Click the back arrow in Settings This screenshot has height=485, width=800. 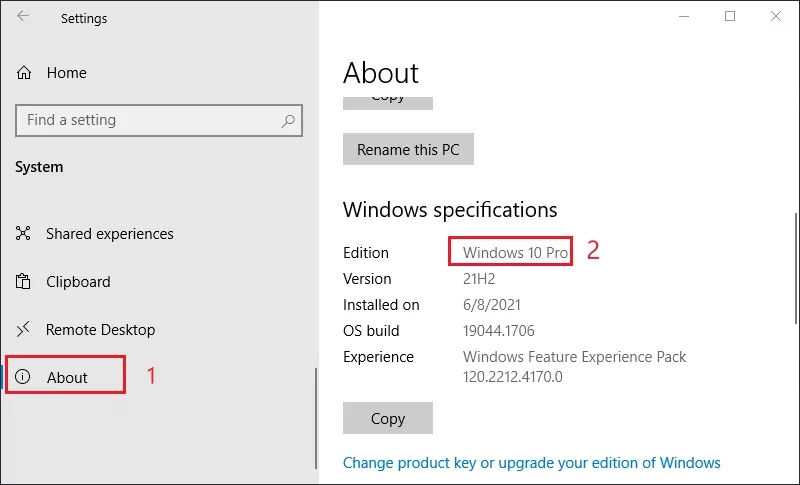tap(23, 16)
